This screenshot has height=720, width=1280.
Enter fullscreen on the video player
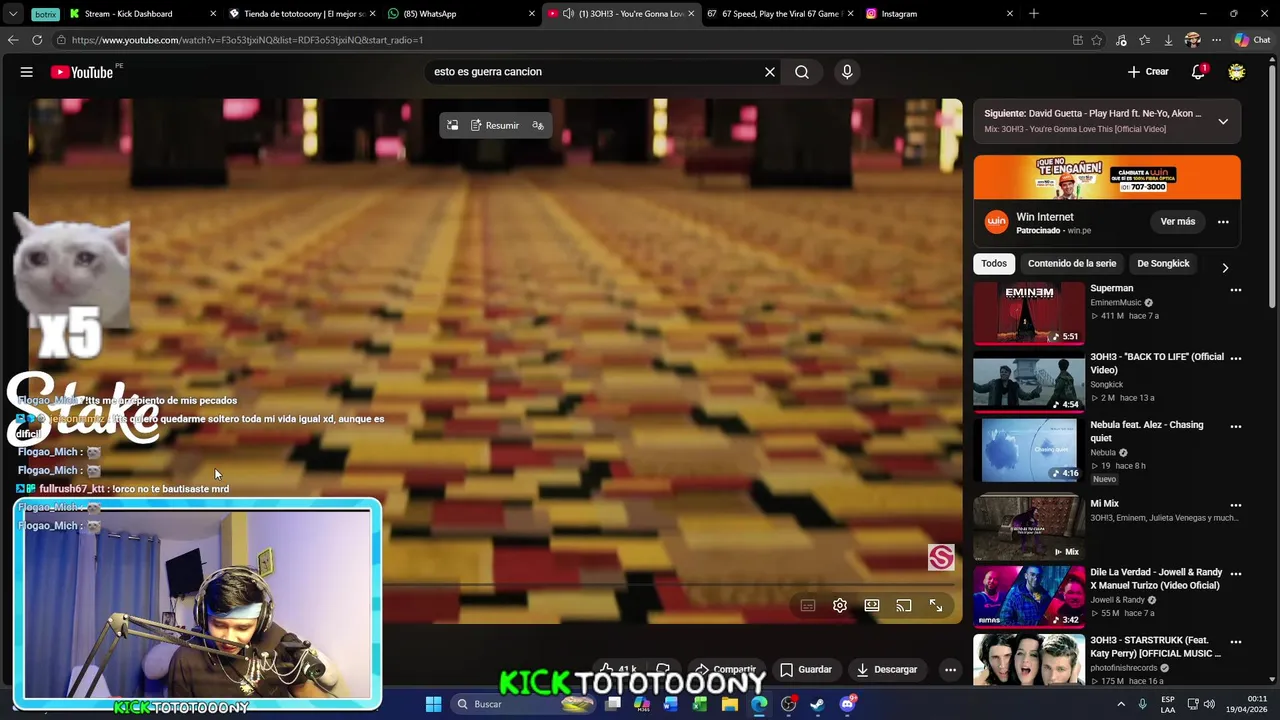click(936, 605)
